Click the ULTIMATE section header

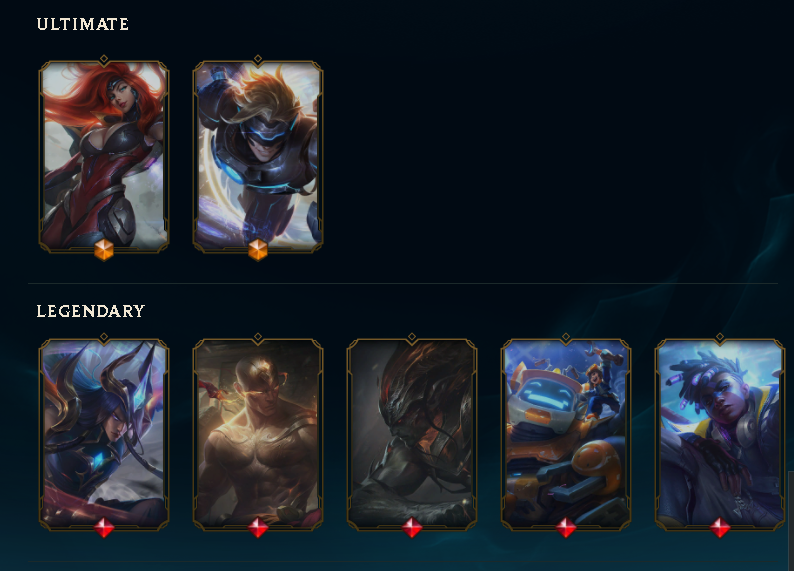83,24
